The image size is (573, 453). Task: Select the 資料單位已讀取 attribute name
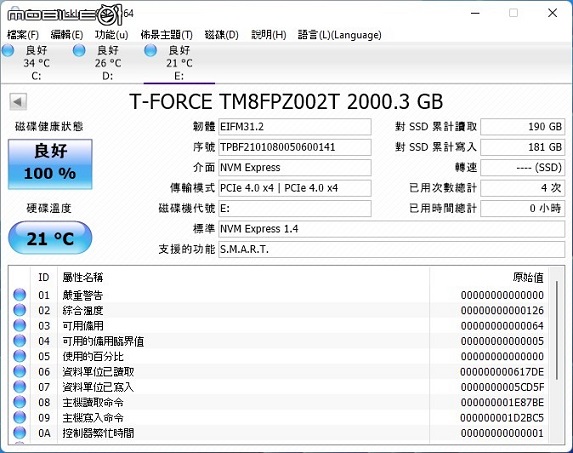coord(98,372)
